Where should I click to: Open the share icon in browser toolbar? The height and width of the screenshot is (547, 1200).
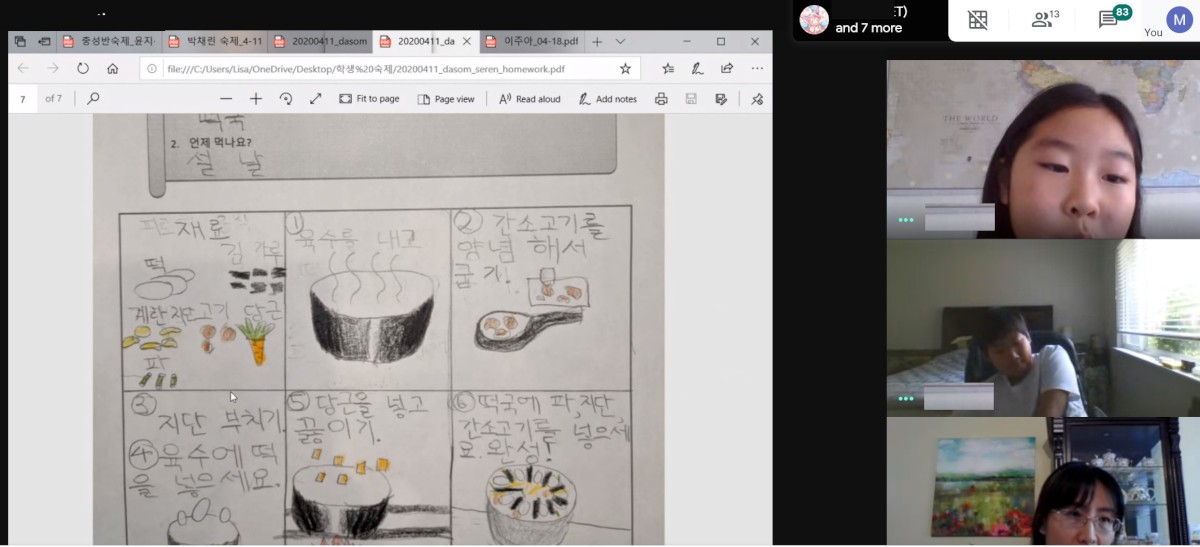[x=727, y=69]
